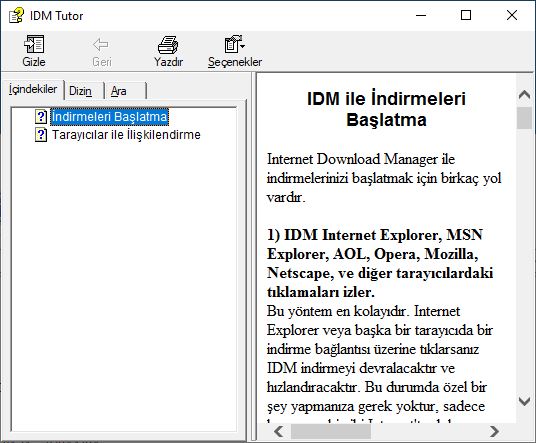Click the horizontal scrollbar left arrow
This screenshot has width=536, height=443.
[x=279, y=431]
